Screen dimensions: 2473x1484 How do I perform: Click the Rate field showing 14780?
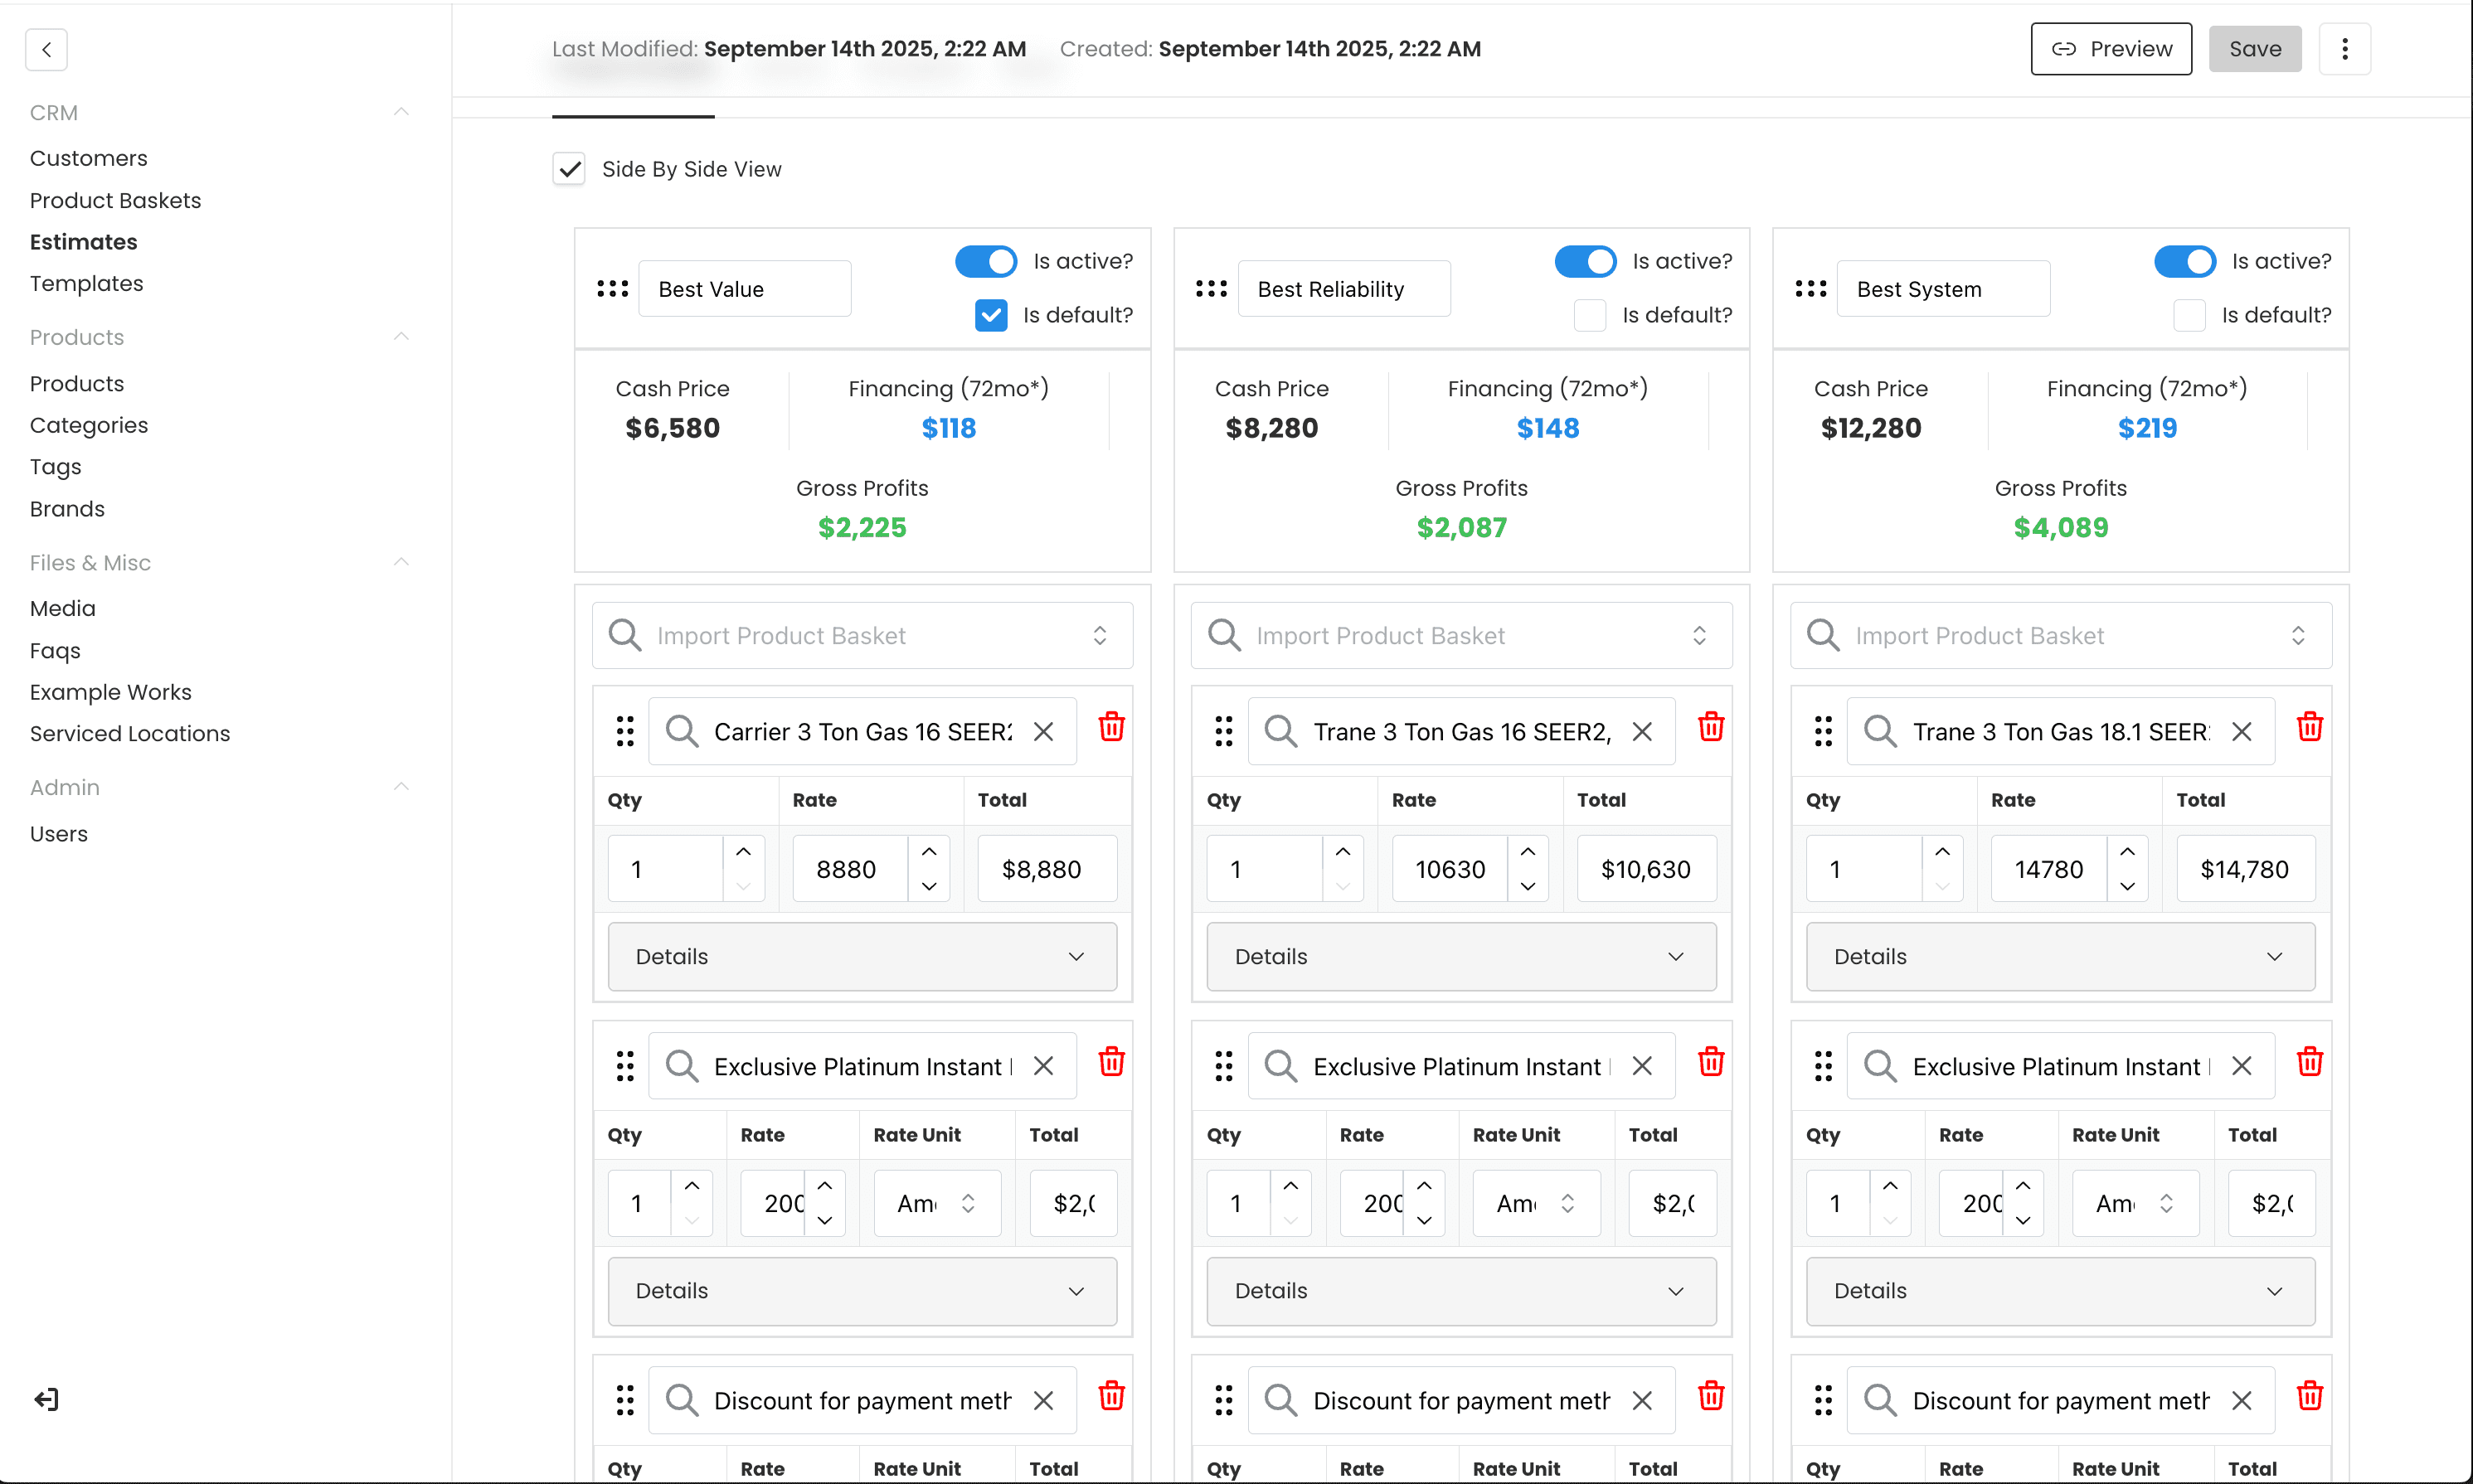click(2049, 869)
